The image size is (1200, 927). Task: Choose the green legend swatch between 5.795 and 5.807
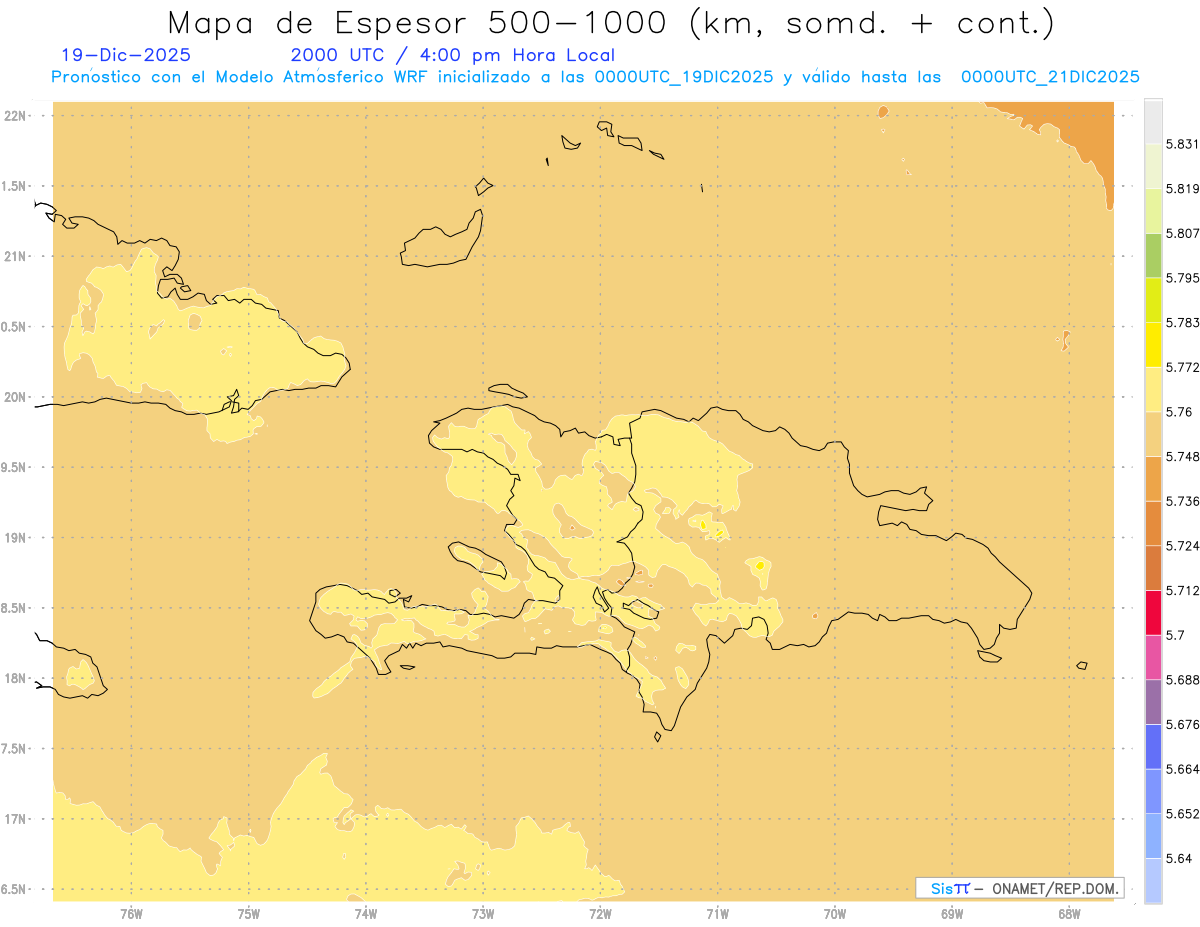1153,255
